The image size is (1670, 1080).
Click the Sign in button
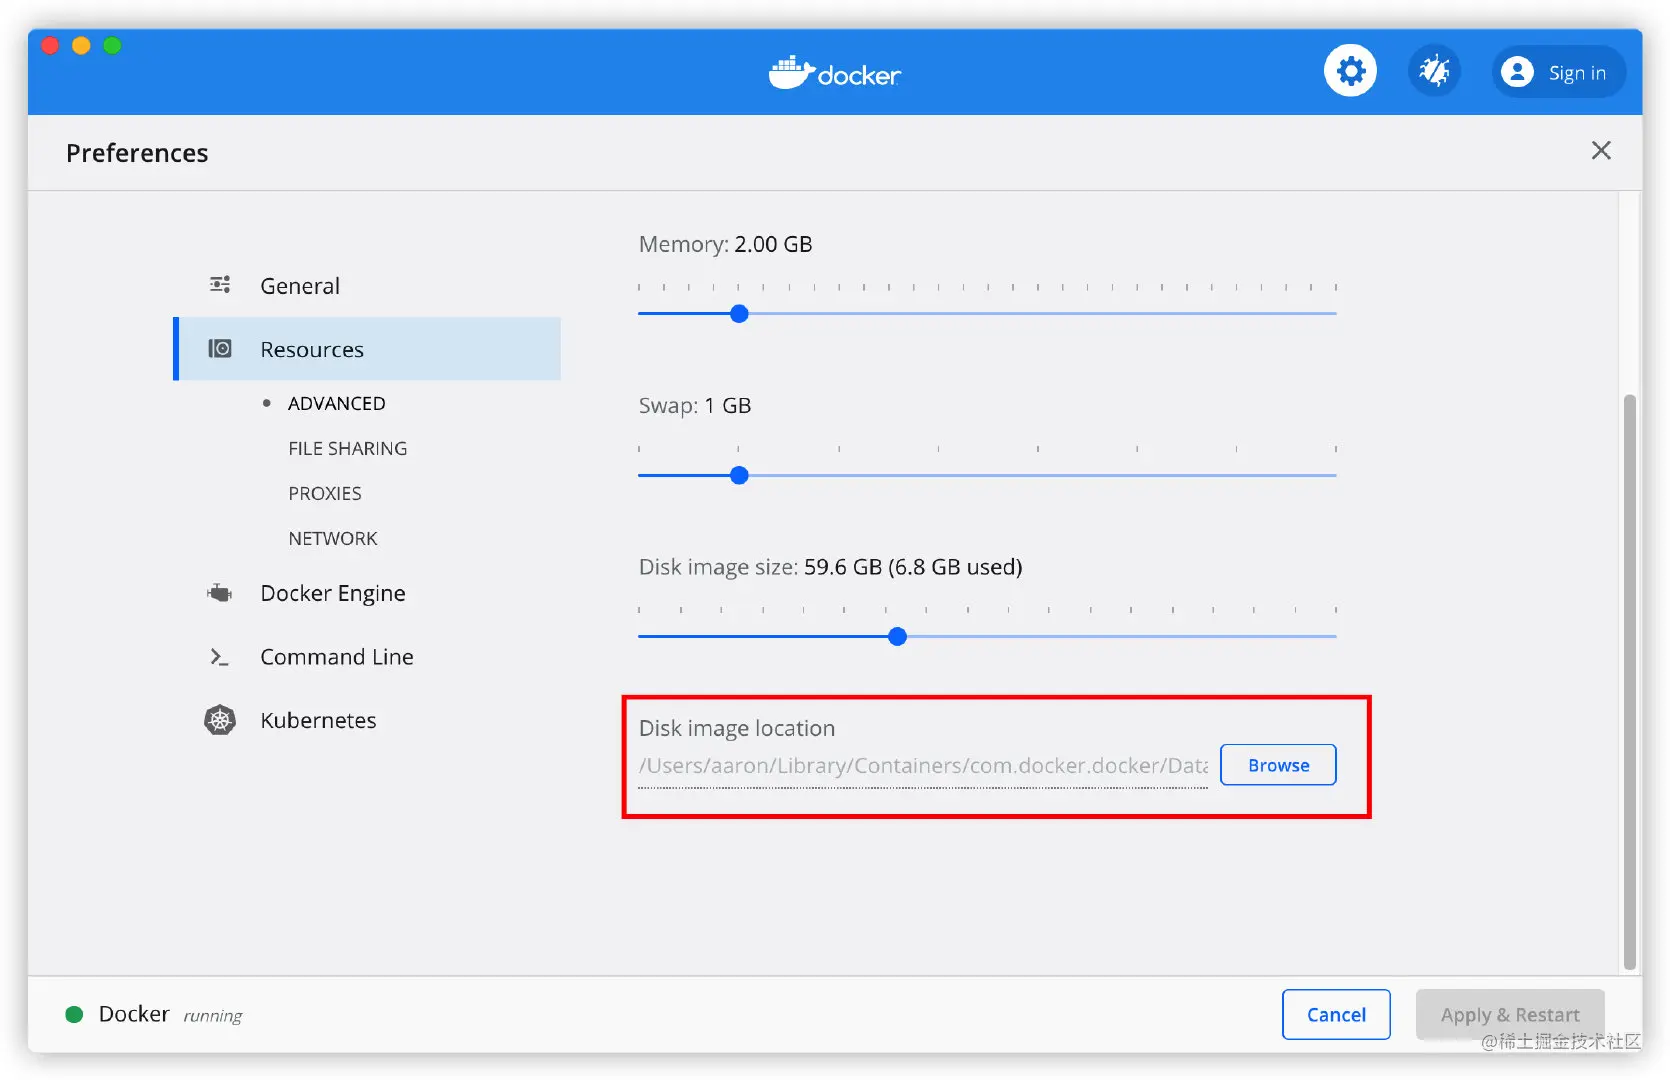(1558, 72)
